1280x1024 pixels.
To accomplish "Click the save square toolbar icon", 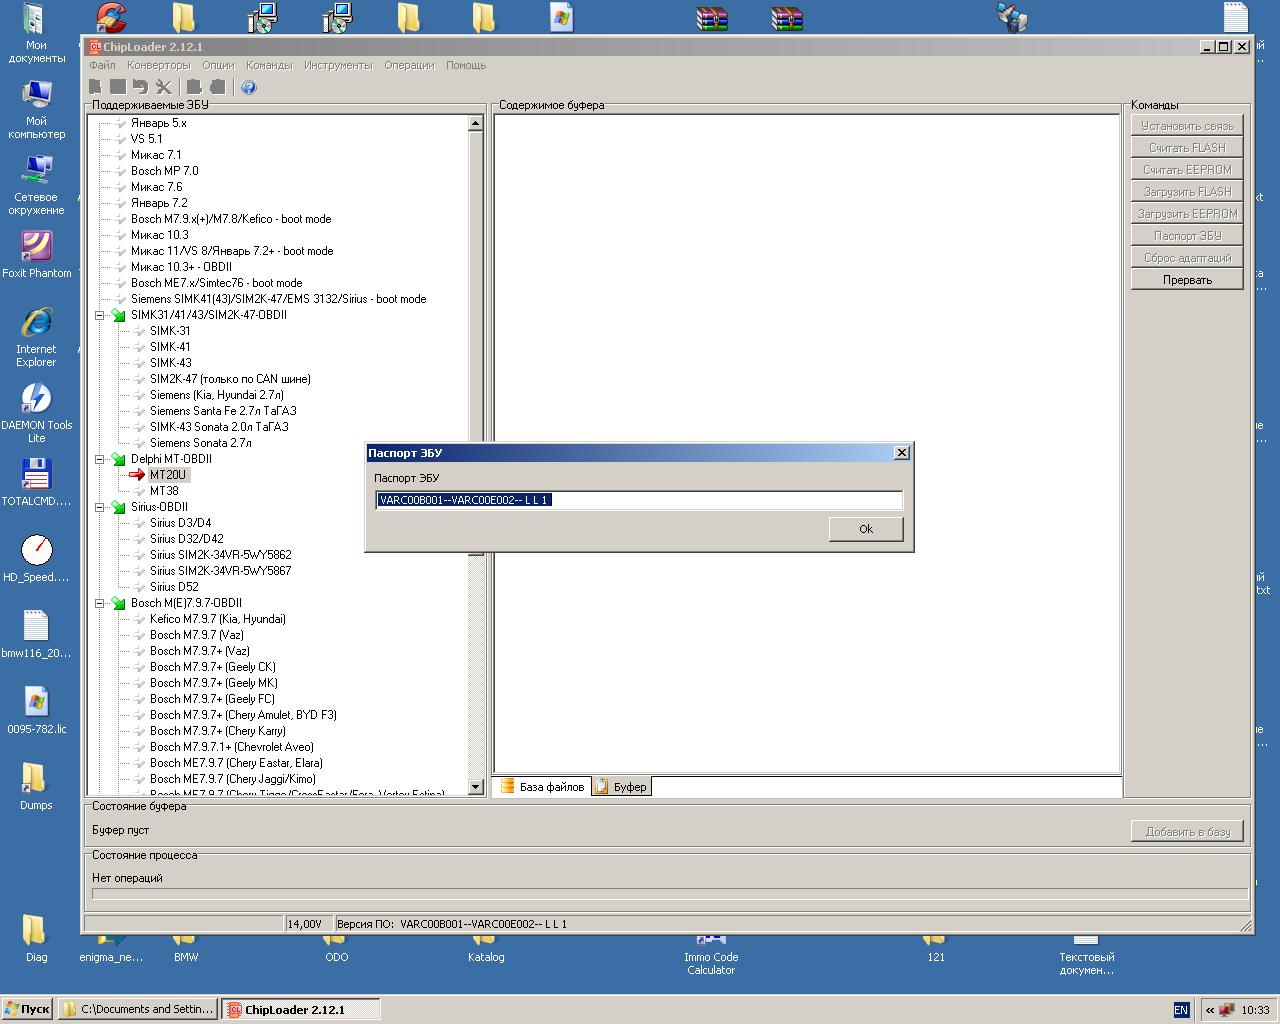I will [118, 87].
